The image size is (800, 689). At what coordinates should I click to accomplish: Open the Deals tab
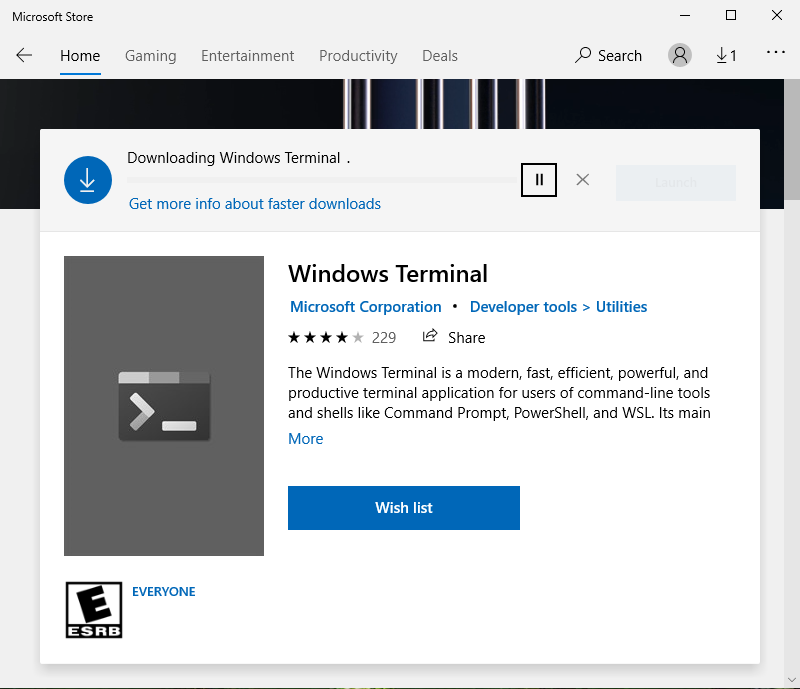[x=440, y=56]
